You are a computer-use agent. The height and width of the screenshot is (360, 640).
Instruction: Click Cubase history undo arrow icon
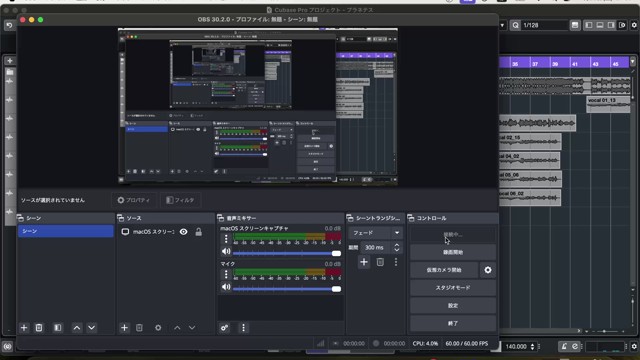9,25
